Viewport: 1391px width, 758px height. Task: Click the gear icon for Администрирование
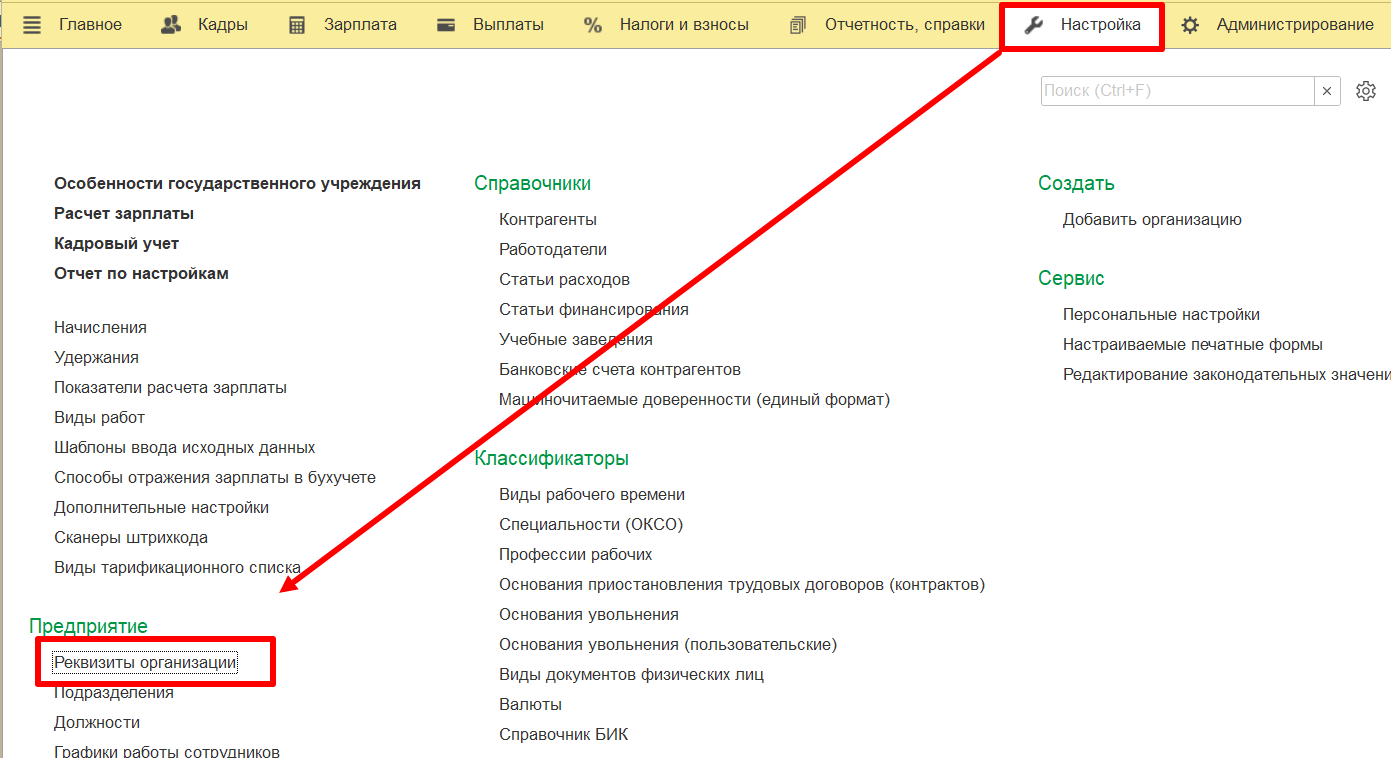[x=1190, y=25]
